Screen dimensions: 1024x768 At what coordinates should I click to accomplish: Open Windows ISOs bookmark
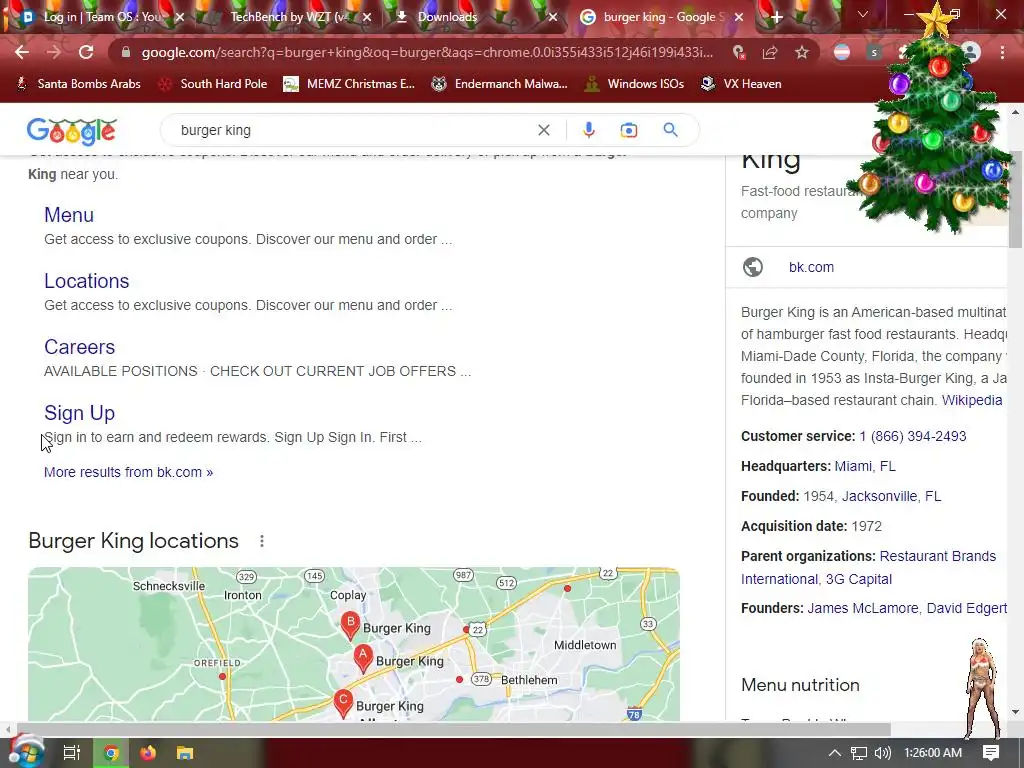tap(635, 84)
